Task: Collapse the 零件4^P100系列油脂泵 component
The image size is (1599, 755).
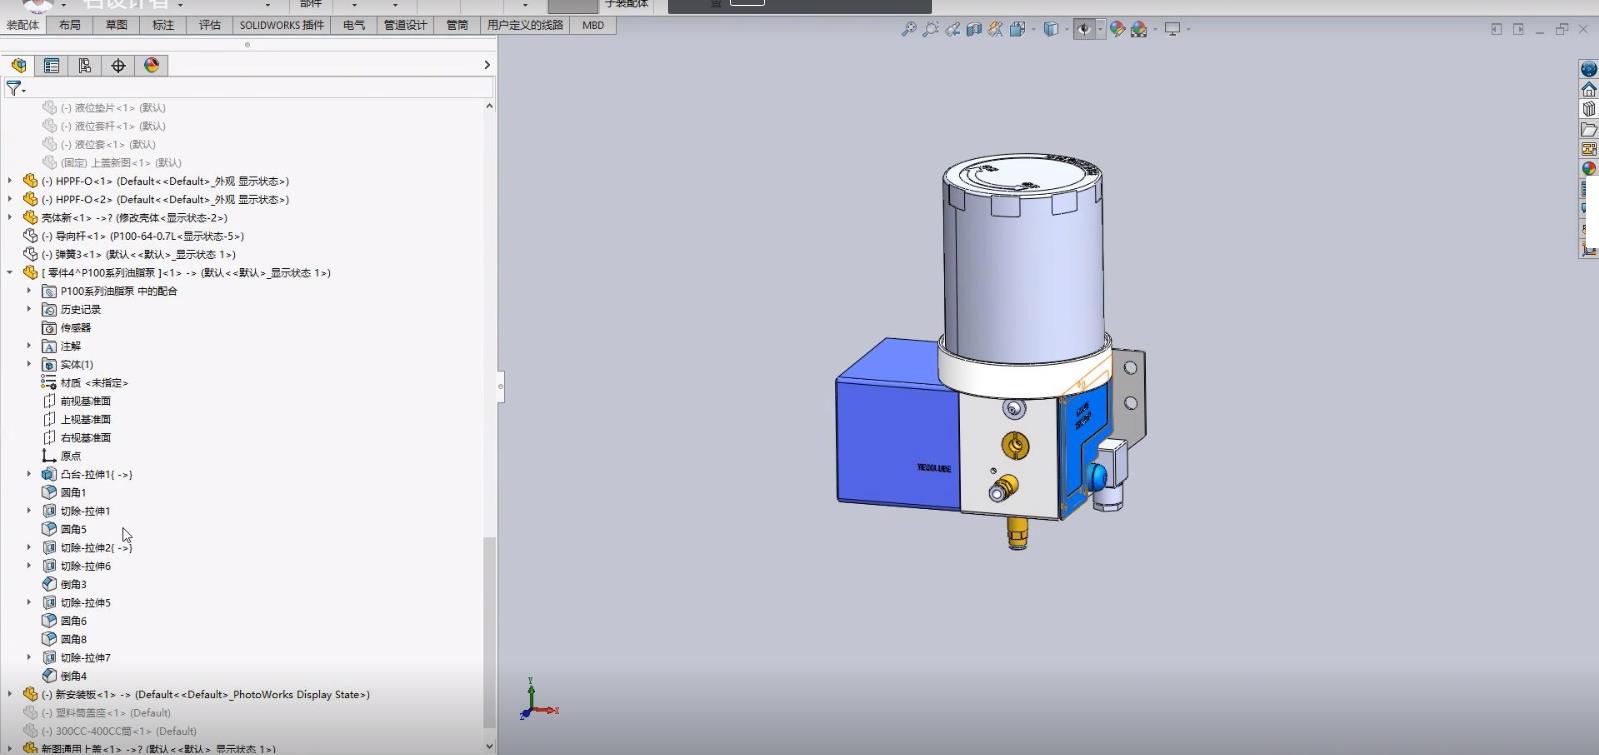Action: coord(10,272)
